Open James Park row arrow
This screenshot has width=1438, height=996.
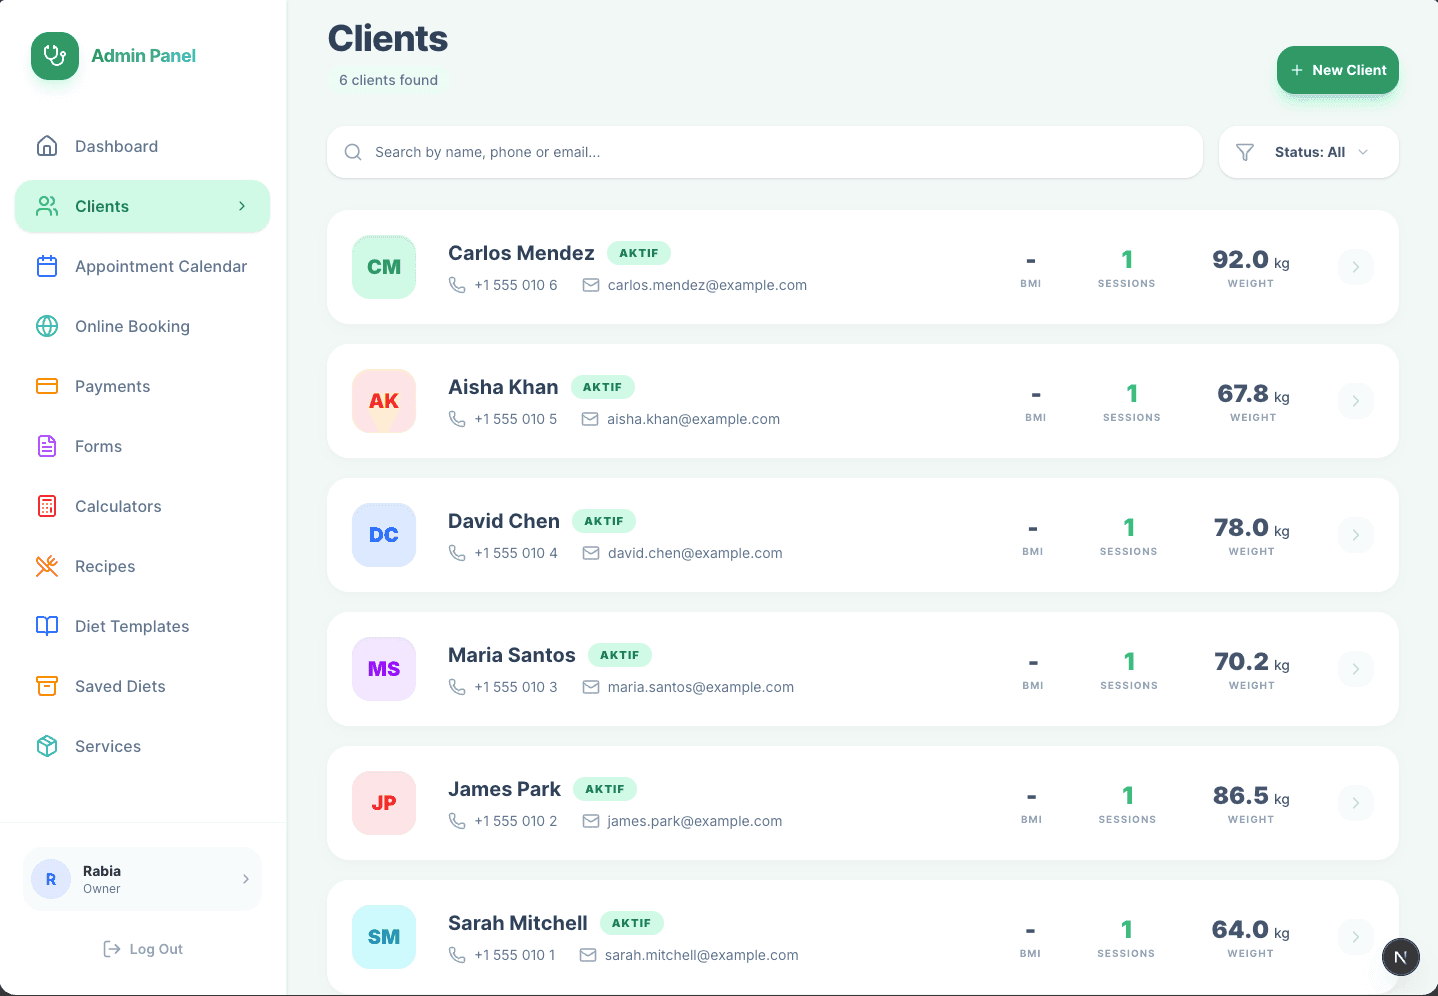[x=1356, y=803]
